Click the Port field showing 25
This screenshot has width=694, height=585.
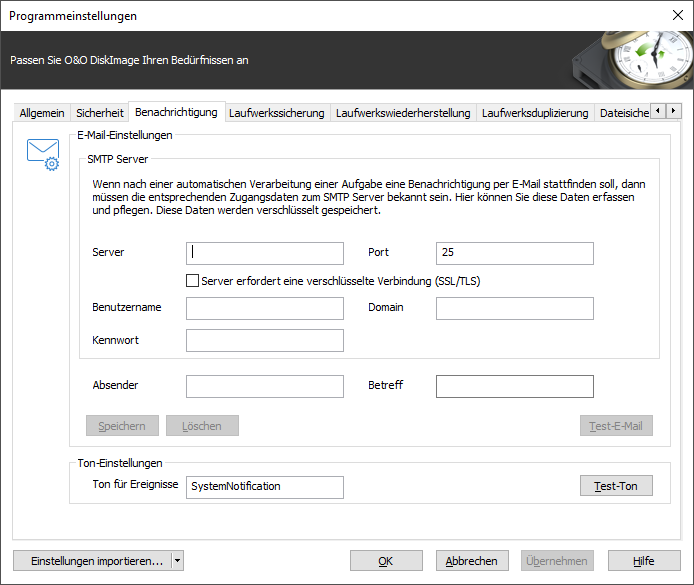(x=515, y=253)
